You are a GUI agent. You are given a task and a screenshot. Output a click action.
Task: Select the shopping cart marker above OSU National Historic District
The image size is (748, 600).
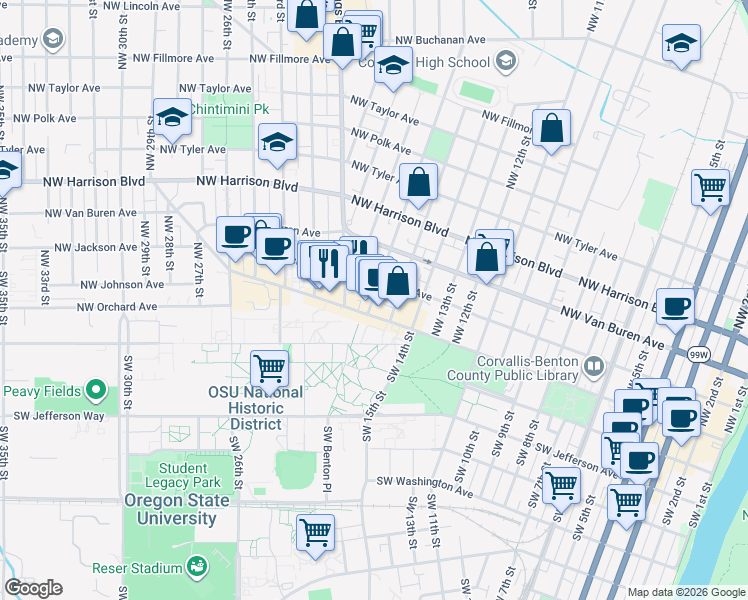[x=270, y=370]
